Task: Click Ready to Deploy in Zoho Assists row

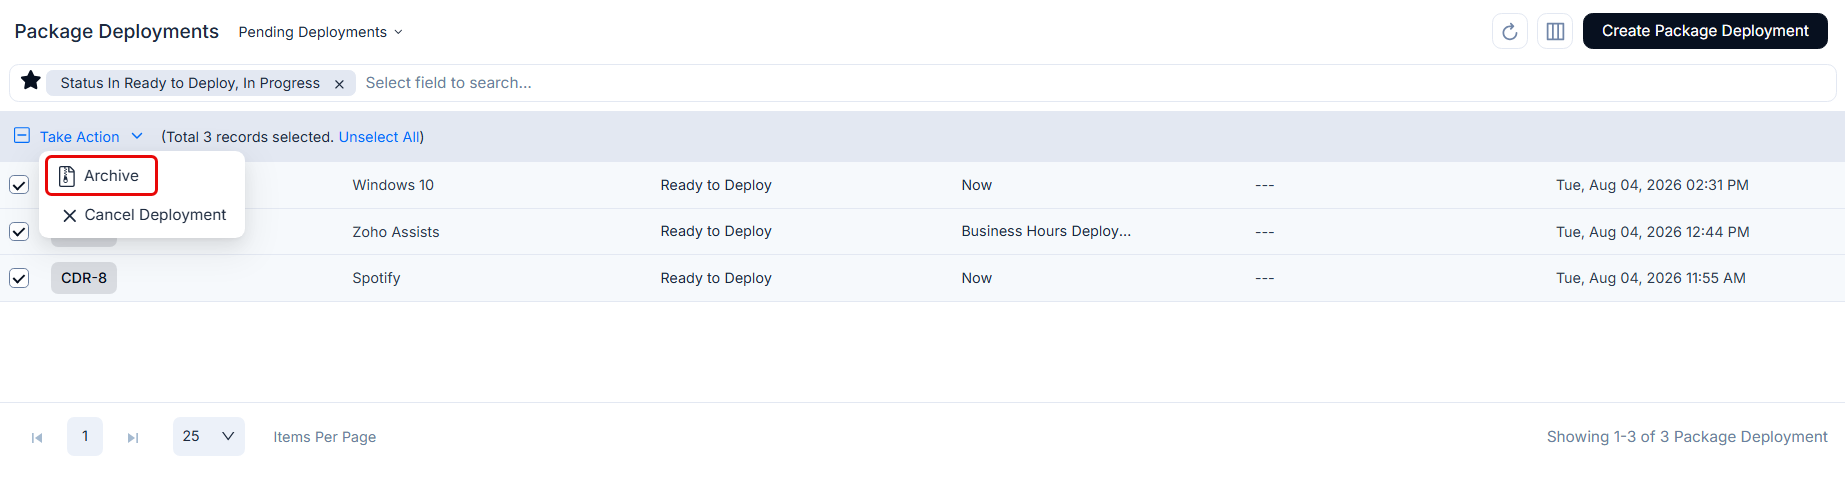Action: tap(716, 231)
